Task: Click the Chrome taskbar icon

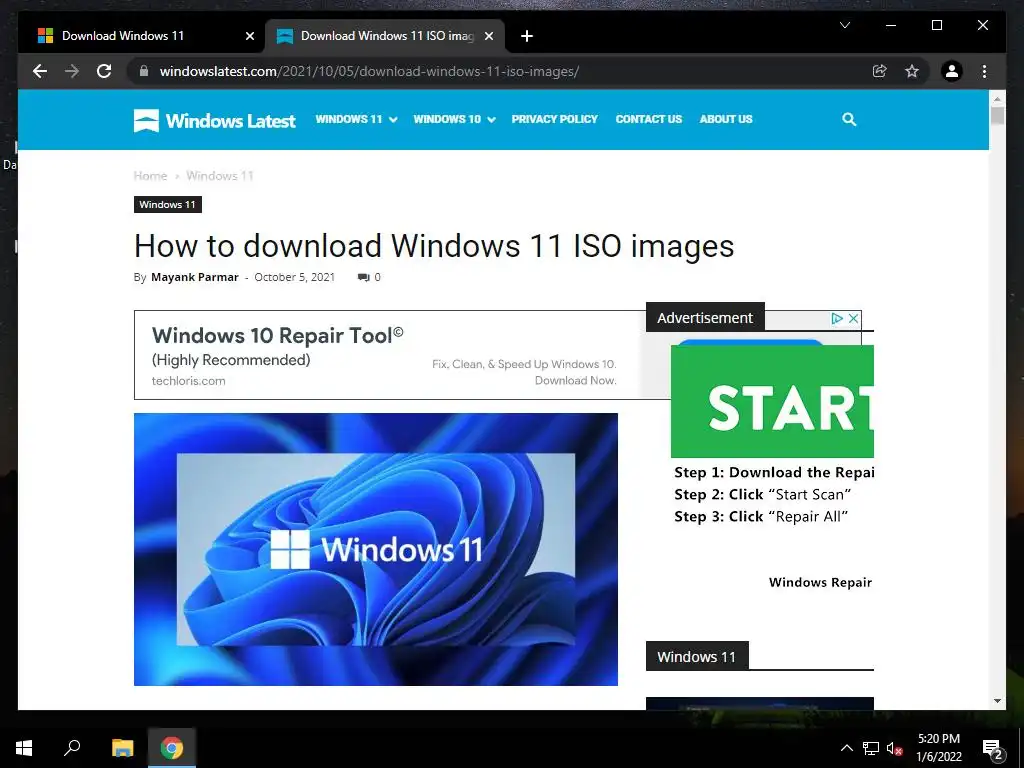Action: pyautogui.click(x=172, y=748)
